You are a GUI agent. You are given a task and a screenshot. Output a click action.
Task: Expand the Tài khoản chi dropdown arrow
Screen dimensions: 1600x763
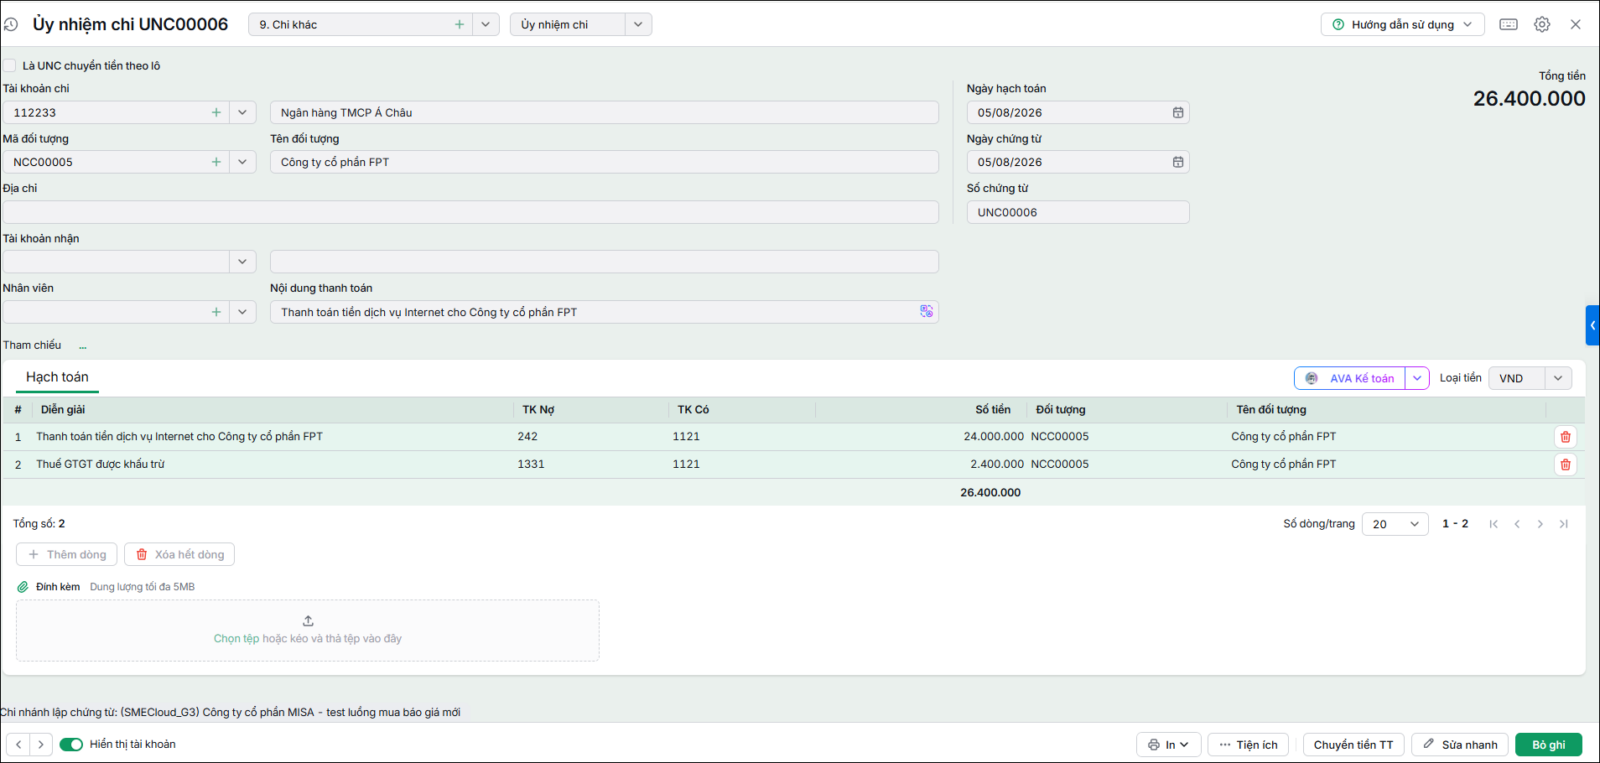(x=242, y=112)
